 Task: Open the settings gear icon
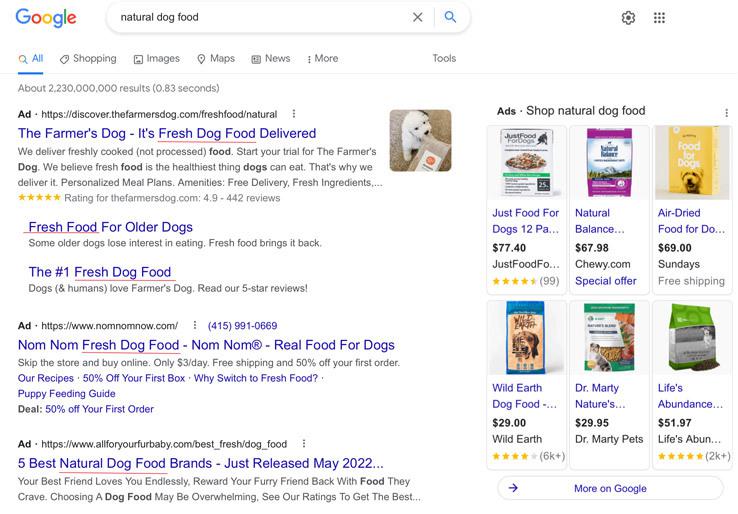tap(628, 18)
